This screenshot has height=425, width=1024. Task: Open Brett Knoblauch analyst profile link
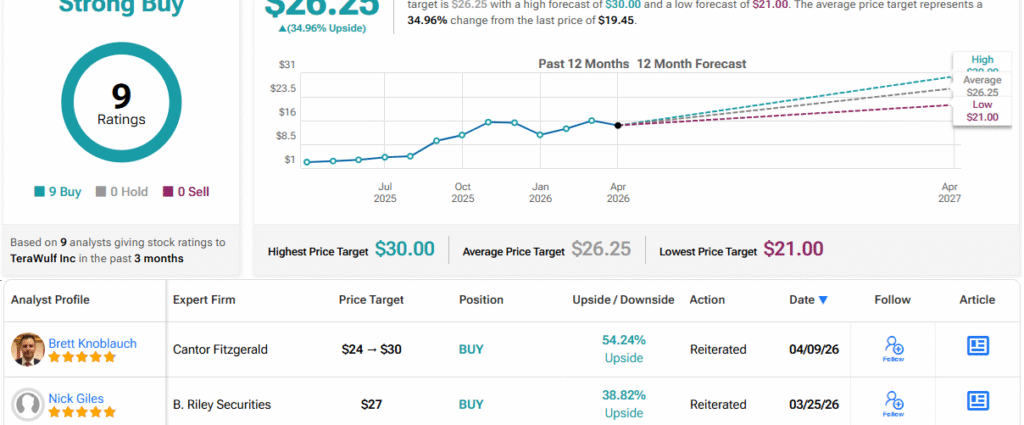[x=92, y=343]
